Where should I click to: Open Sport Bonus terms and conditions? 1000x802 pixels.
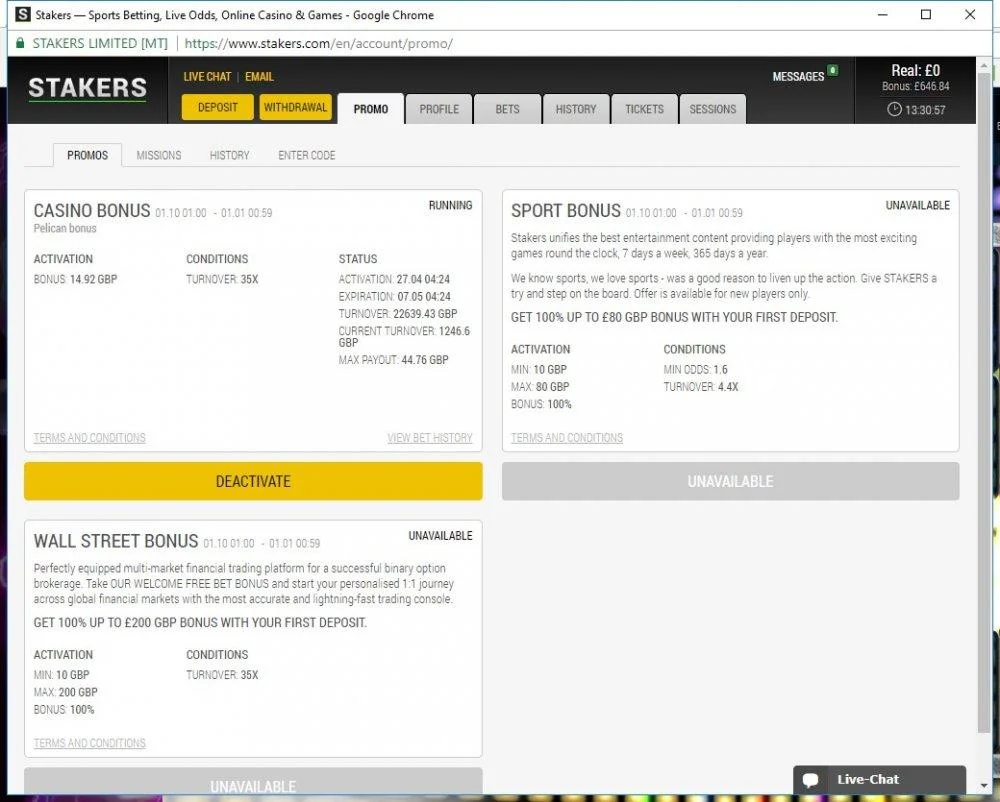pyautogui.click(x=567, y=438)
